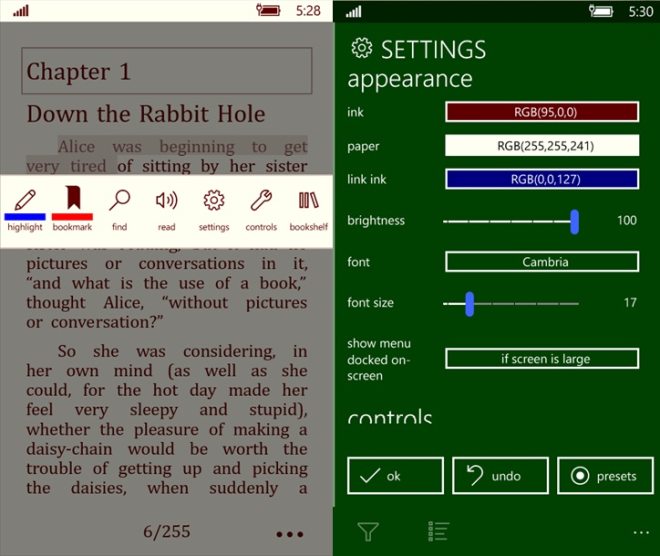Open find with the magnifier icon
The image size is (660, 556).
click(120, 200)
